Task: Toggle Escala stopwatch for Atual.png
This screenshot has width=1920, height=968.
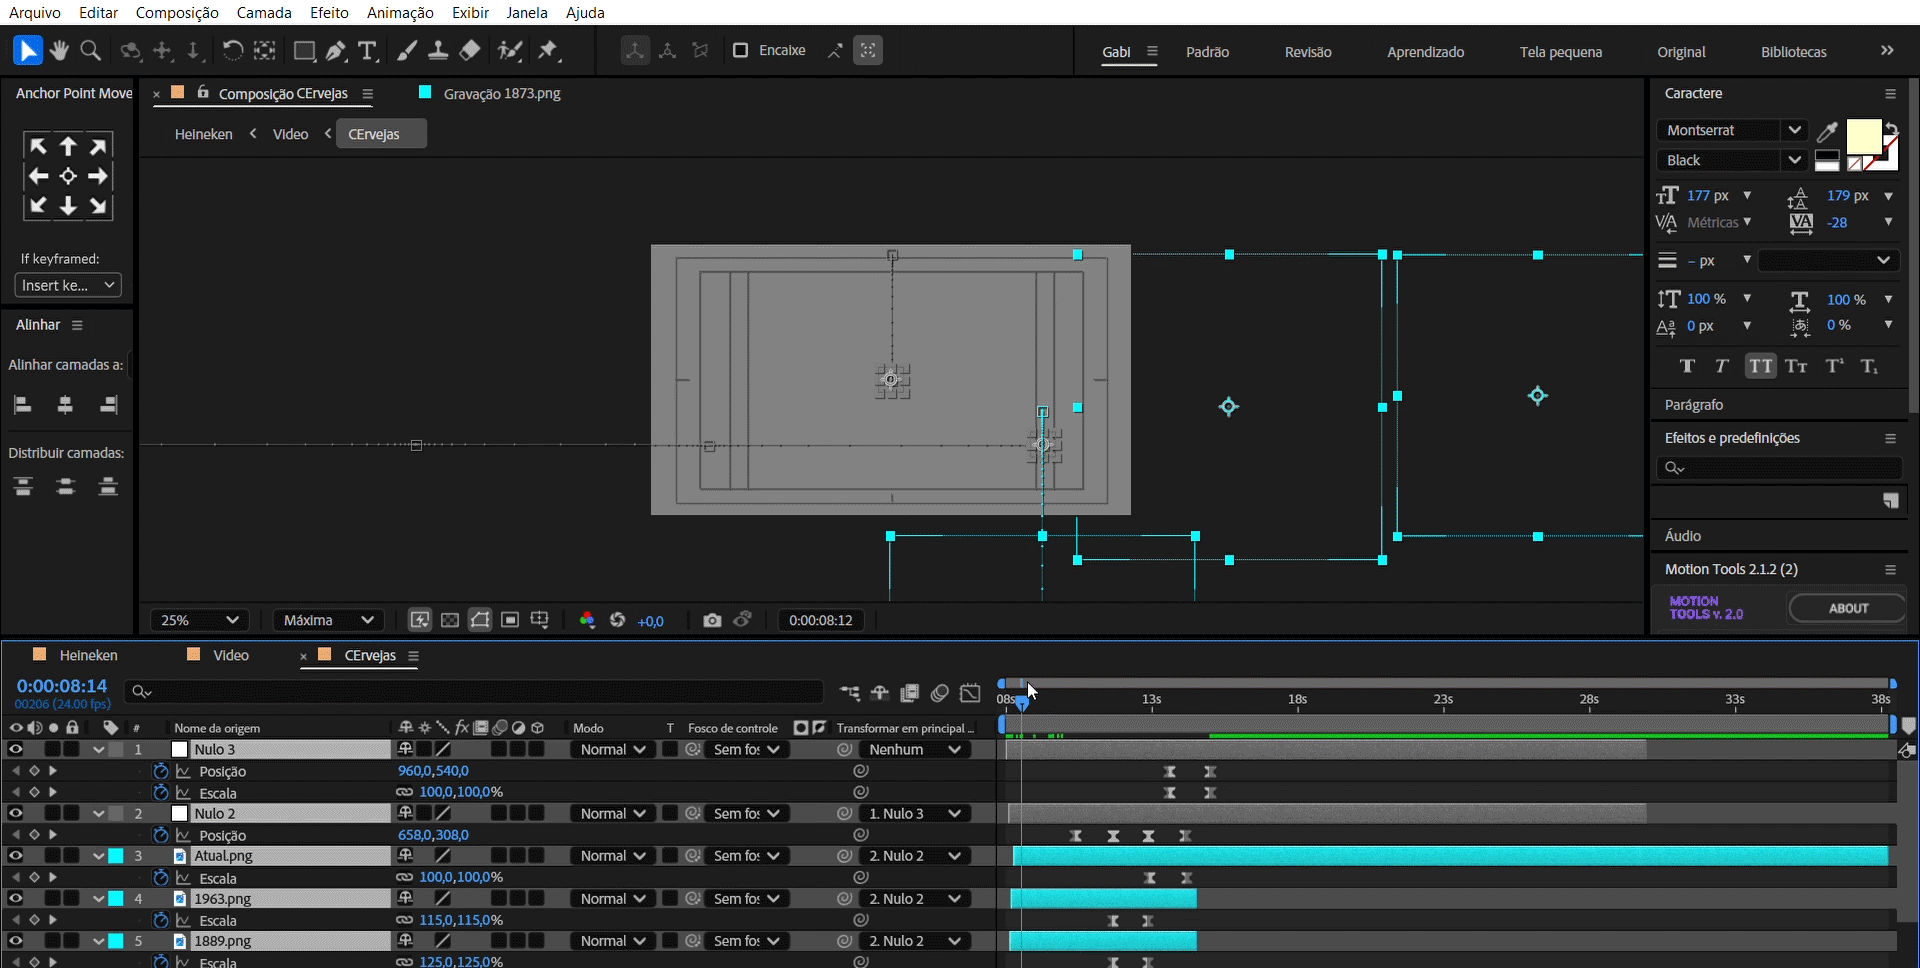Action: tap(160, 877)
